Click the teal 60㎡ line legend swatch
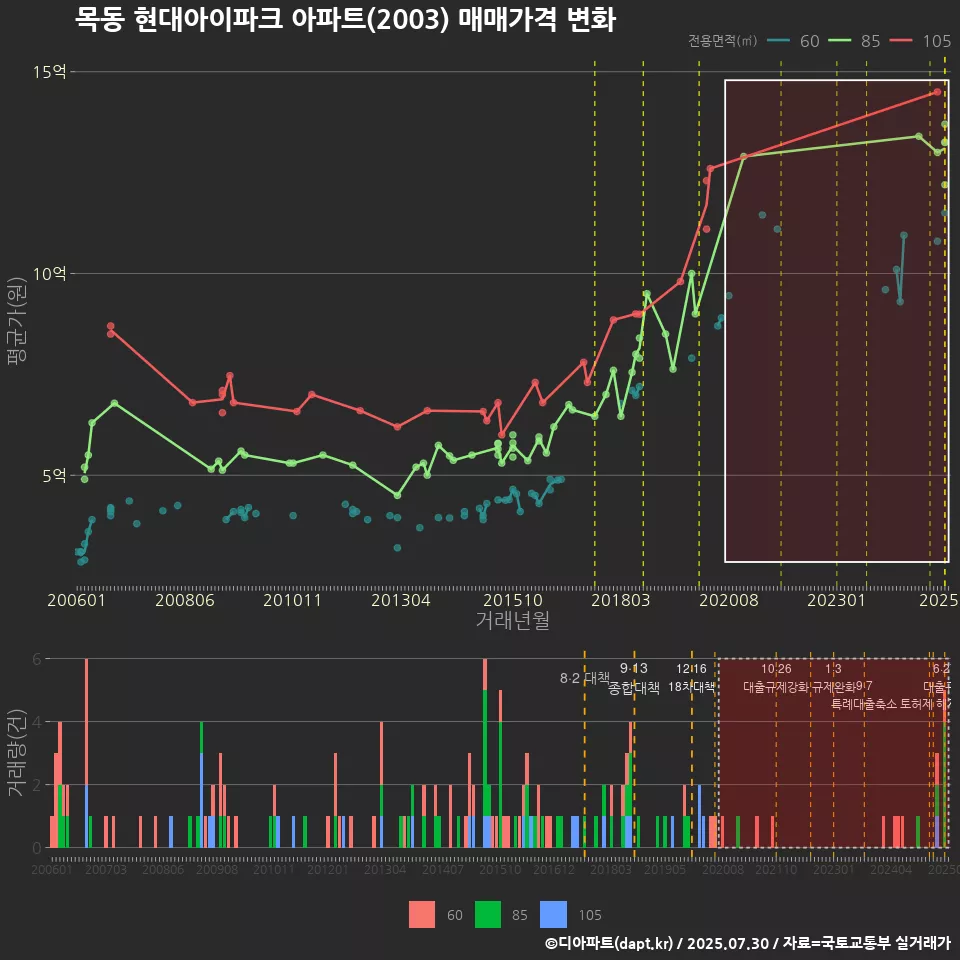This screenshot has width=960, height=960. 779,41
